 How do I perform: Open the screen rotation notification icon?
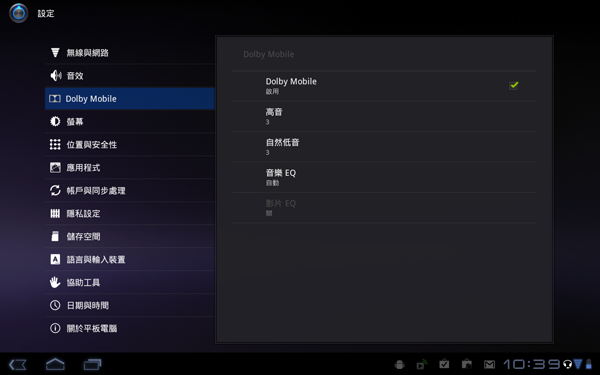[x=422, y=364]
